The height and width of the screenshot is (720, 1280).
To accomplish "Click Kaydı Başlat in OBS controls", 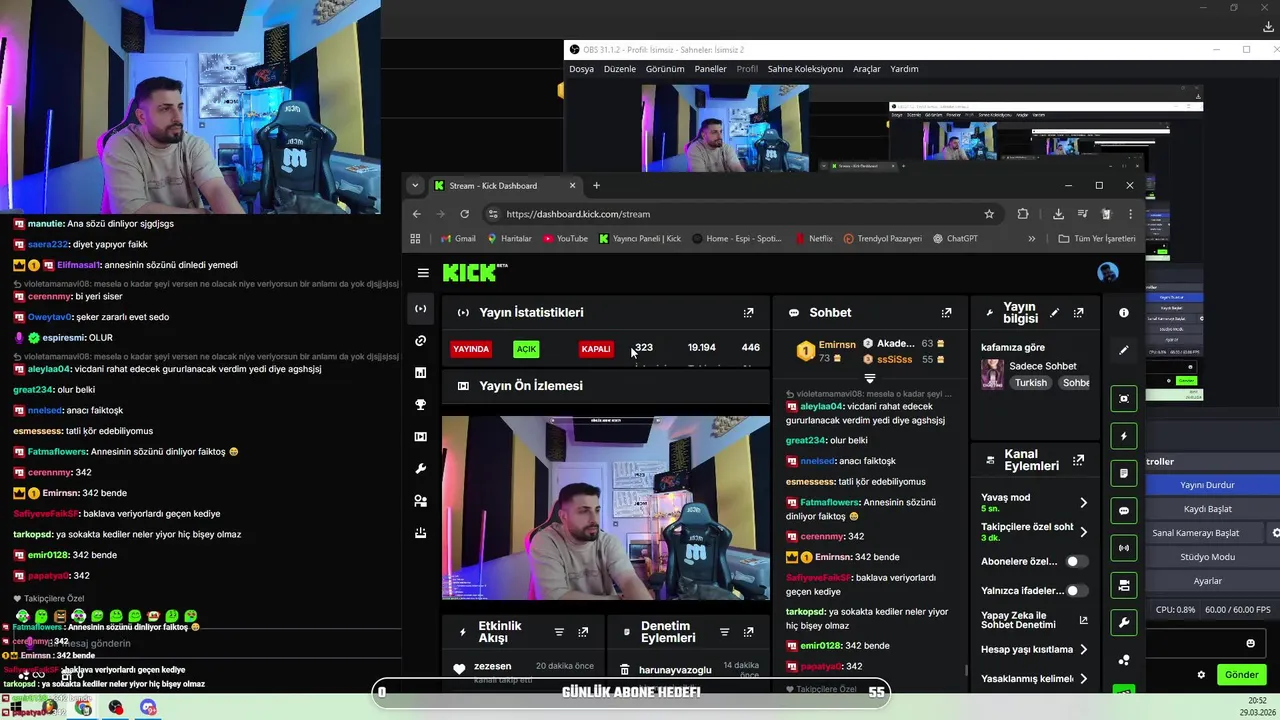I will click(x=1207, y=509).
